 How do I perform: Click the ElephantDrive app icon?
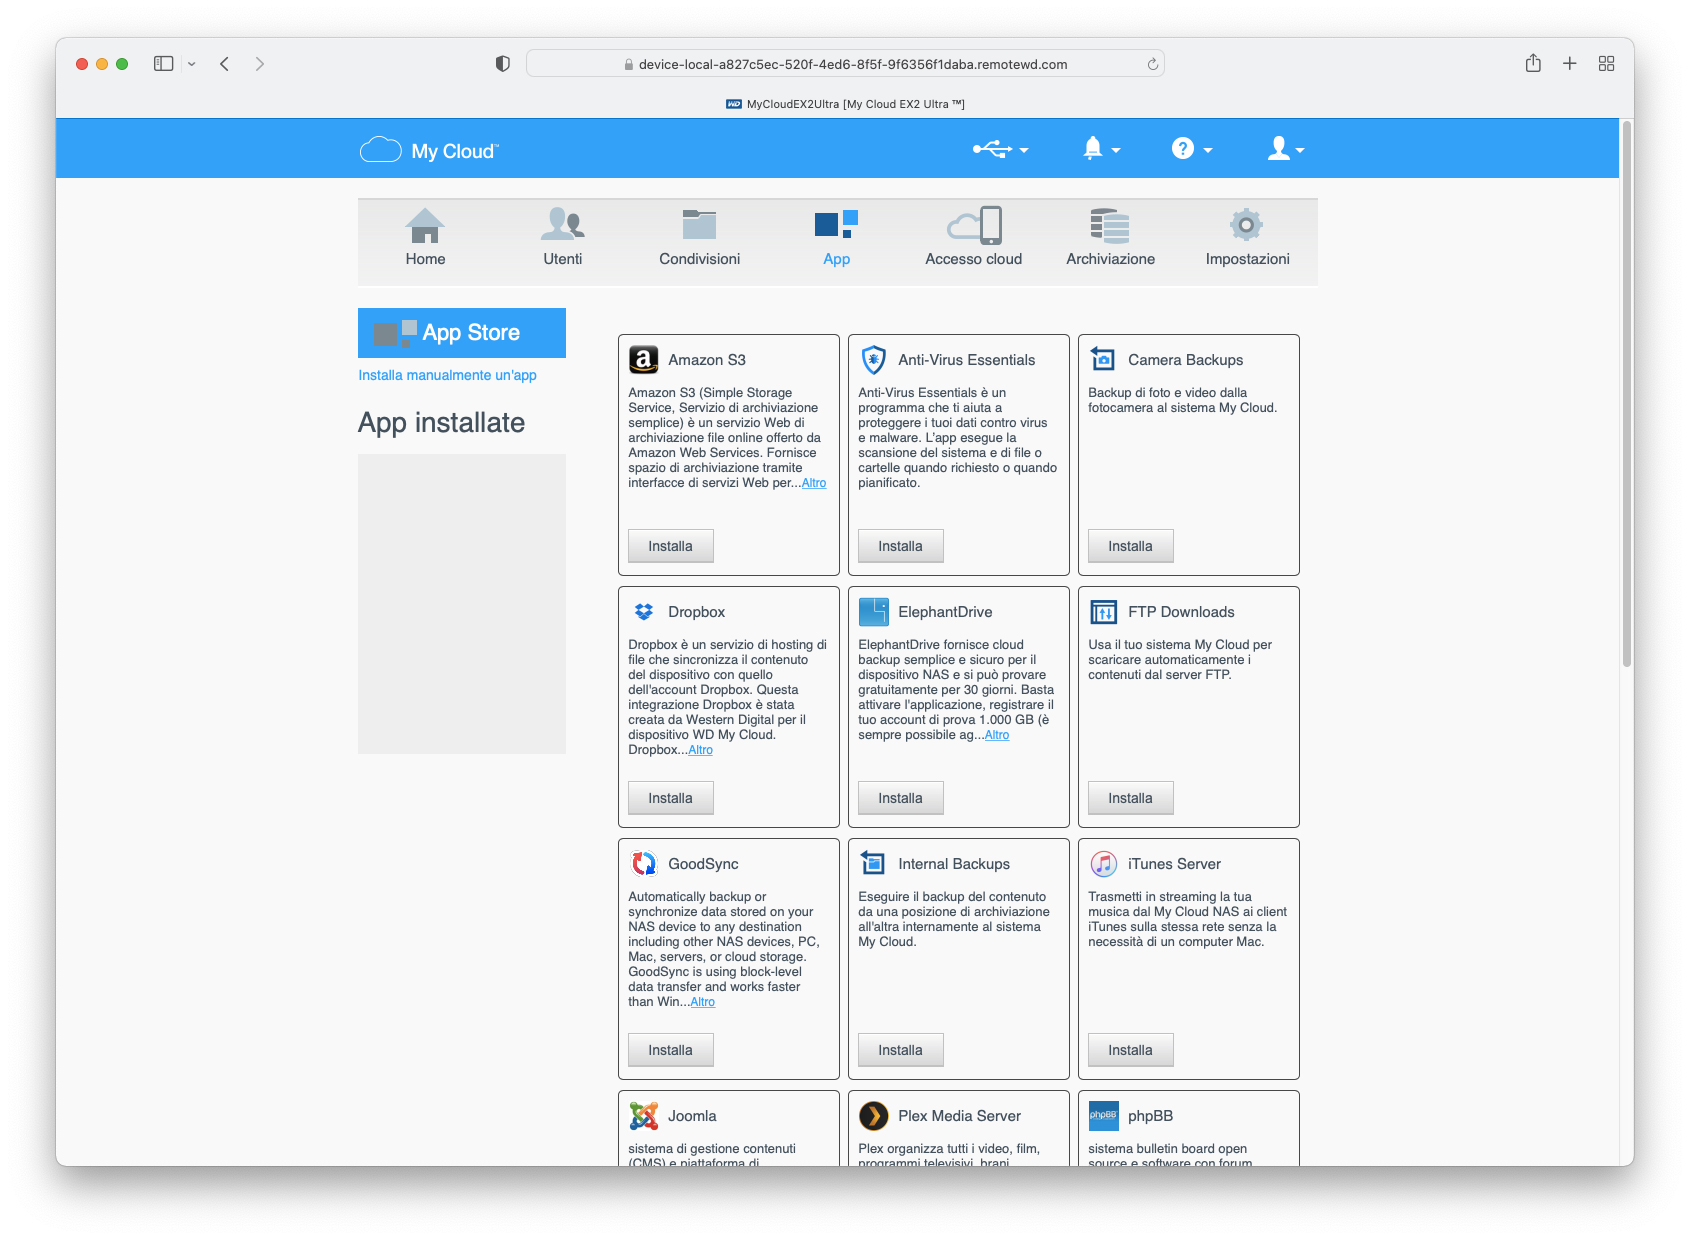tap(874, 611)
